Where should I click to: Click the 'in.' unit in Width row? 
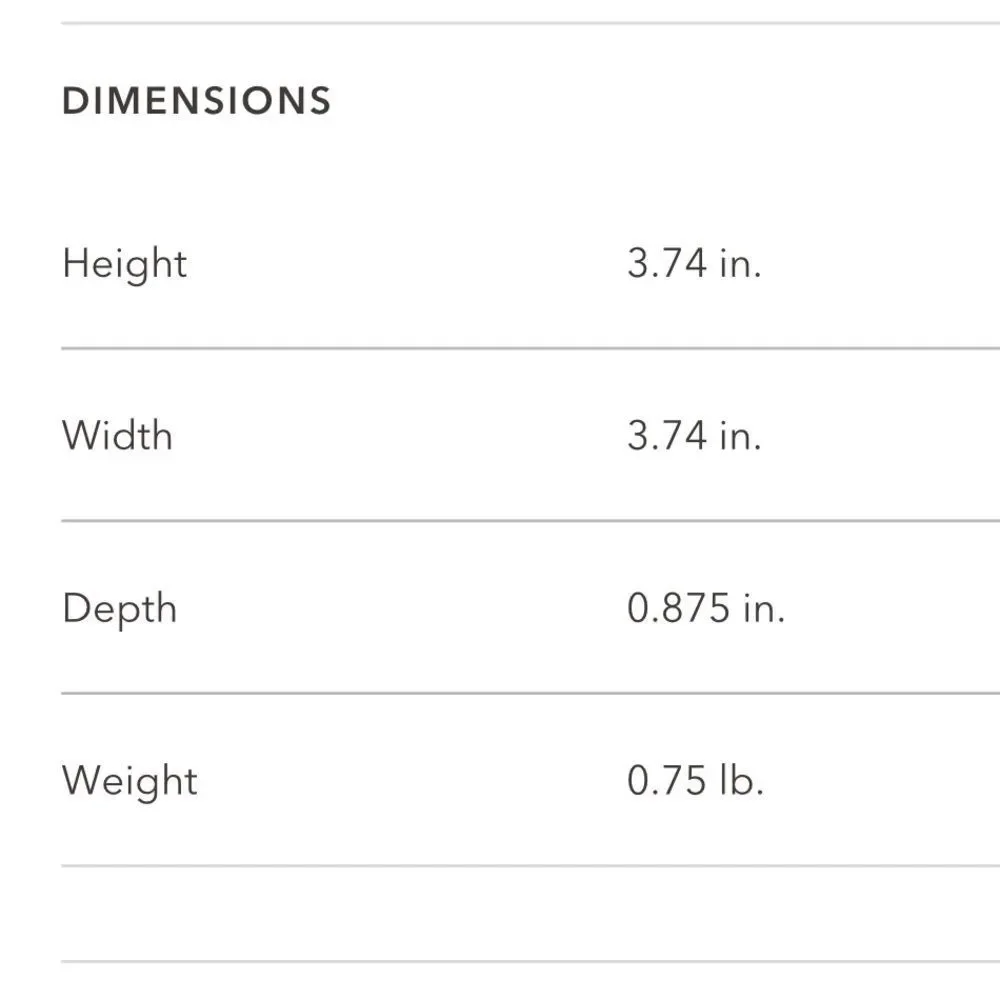click(740, 436)
